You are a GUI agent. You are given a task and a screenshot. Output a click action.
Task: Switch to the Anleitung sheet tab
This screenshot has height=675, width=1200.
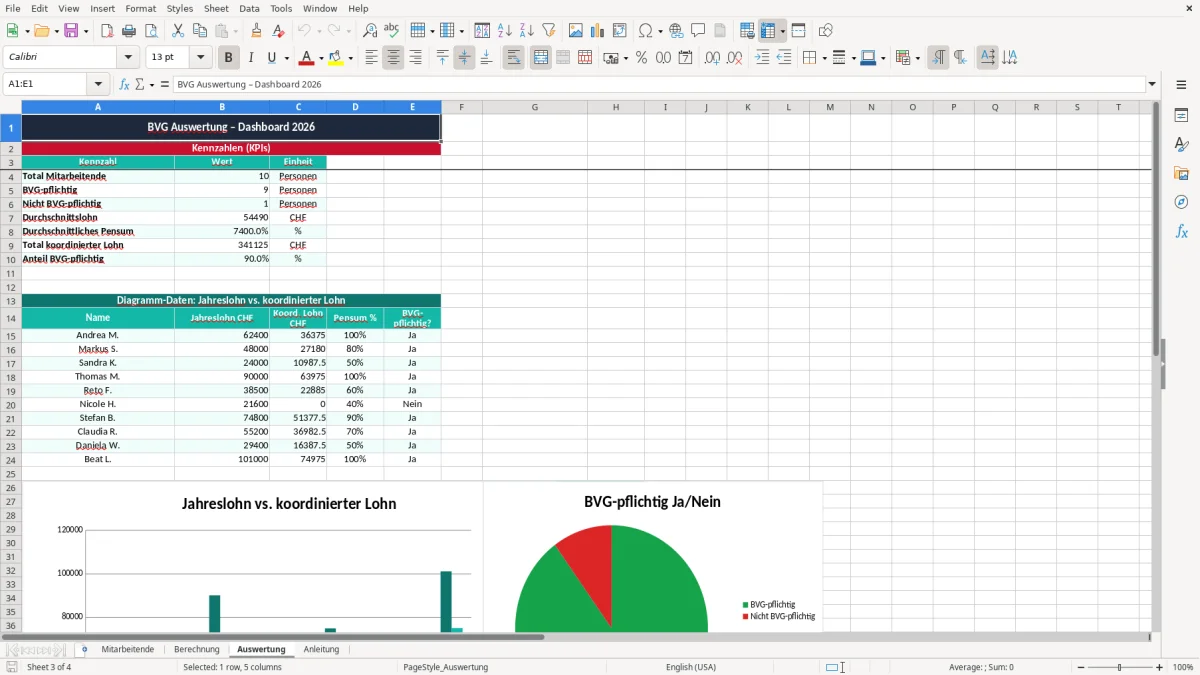(321, 649)
